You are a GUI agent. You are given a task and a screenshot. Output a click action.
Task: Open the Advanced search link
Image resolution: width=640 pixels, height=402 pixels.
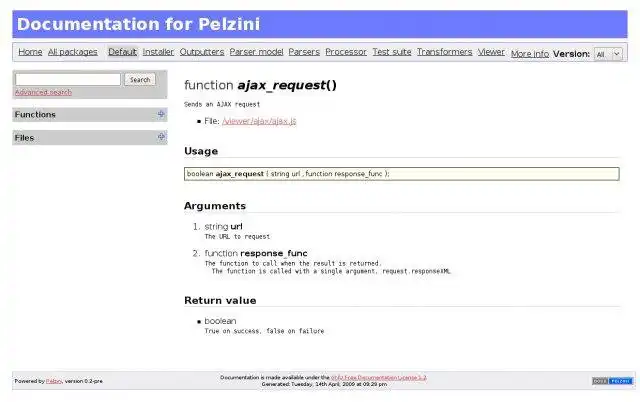pos(43,92)
